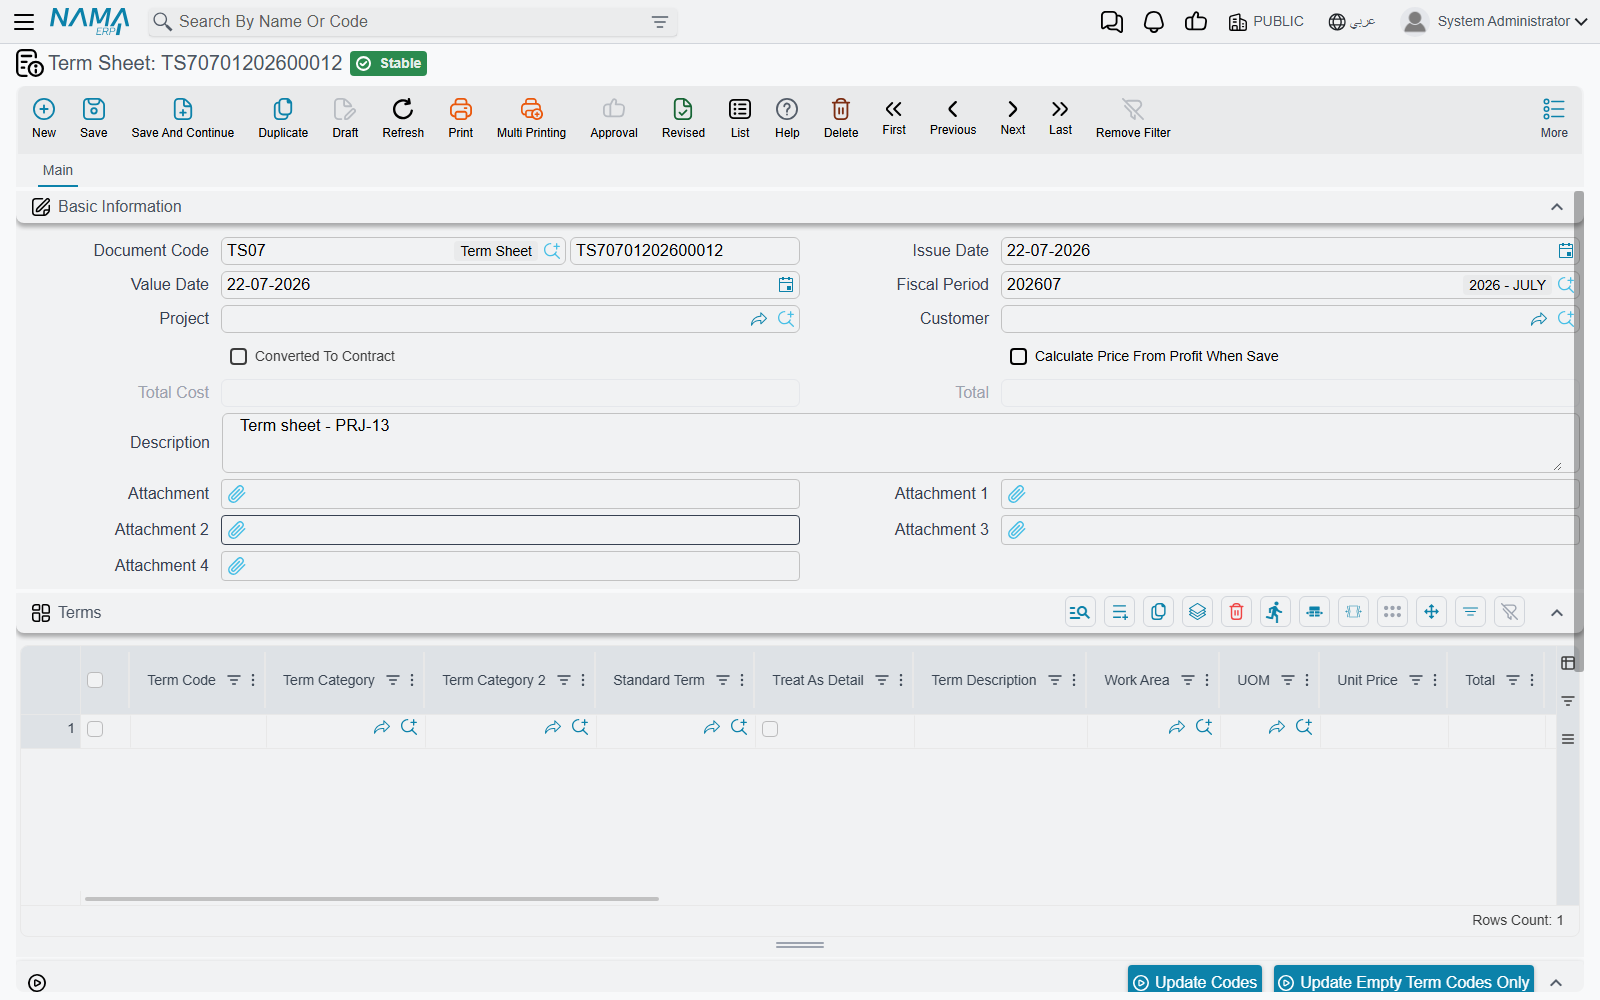Open Multi Printing
The image size is (1600, 1000).
pos(531,118)
